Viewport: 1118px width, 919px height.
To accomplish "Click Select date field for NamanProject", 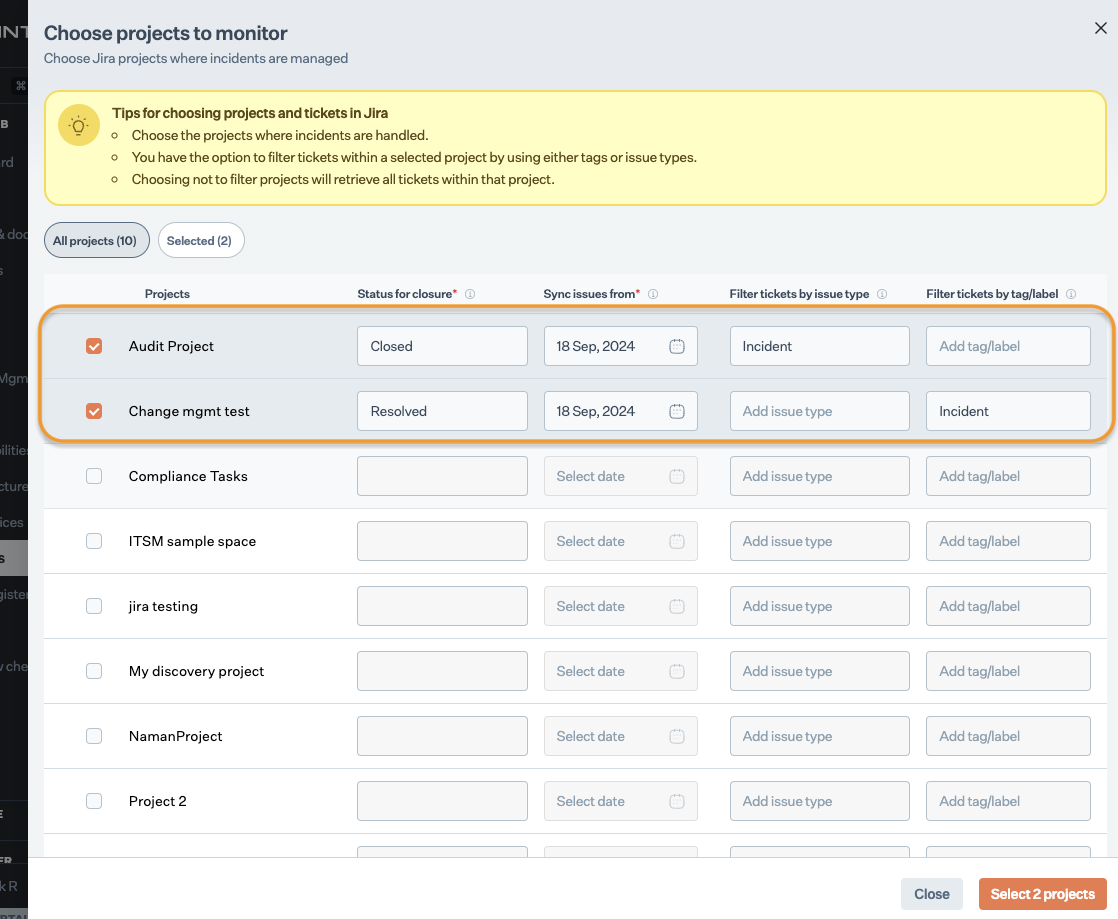I will tap(620, 736).
